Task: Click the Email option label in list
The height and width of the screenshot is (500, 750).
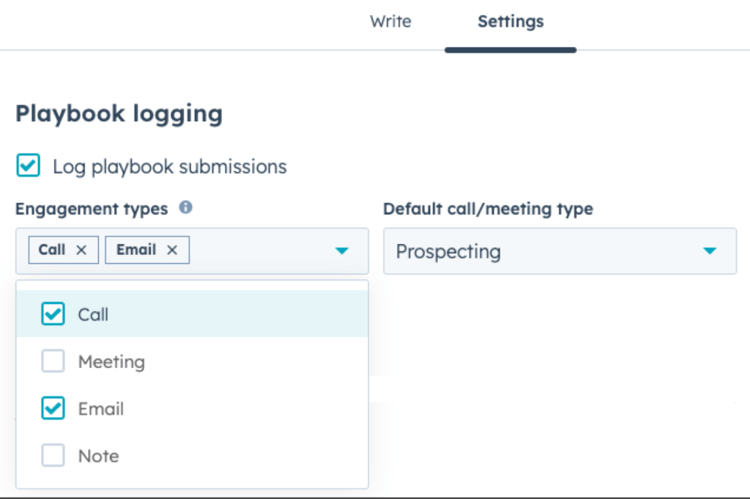Action: [x=101, y=409]
